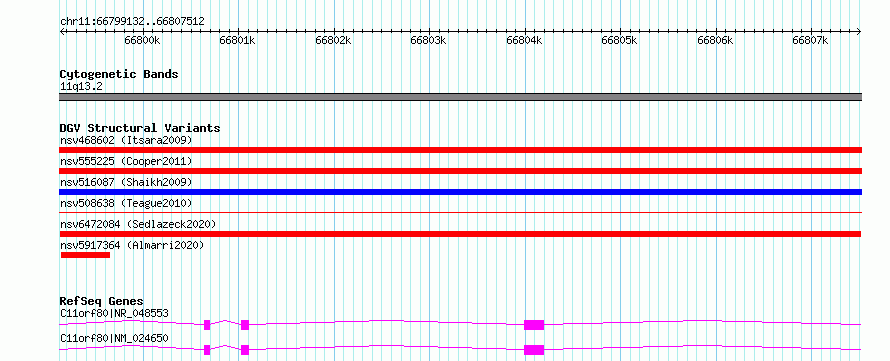Screen dimensions: 890x361
Task: Select the Cytogenetic Bands track title
Action: 119,74
